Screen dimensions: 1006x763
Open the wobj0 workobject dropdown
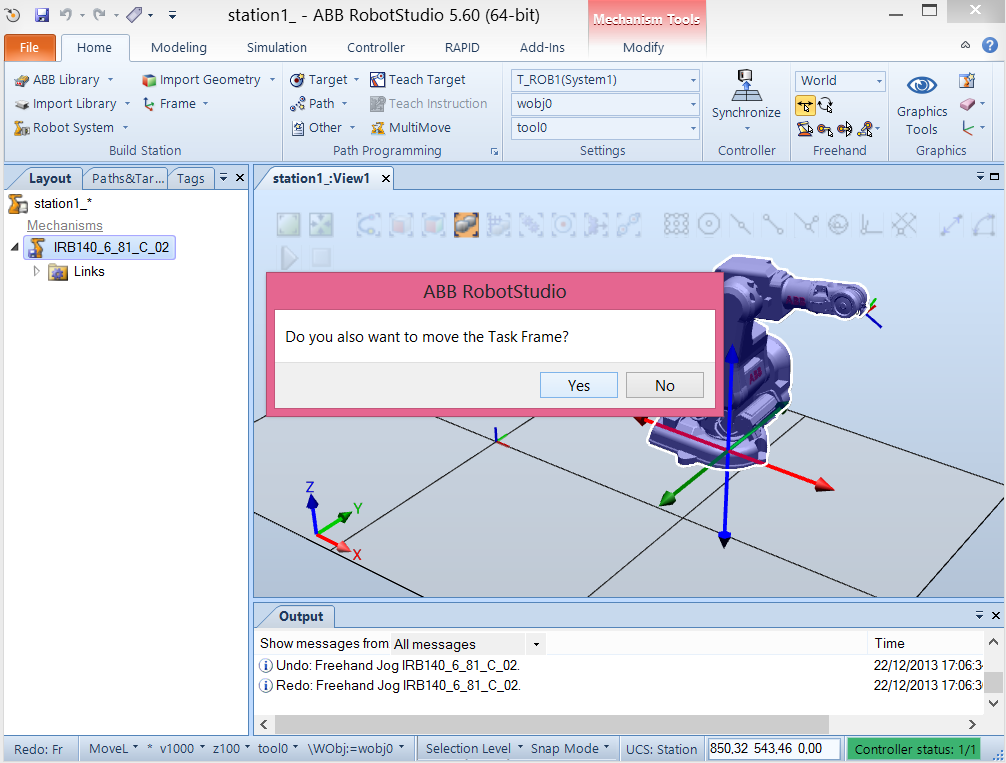tap(604, 103)
